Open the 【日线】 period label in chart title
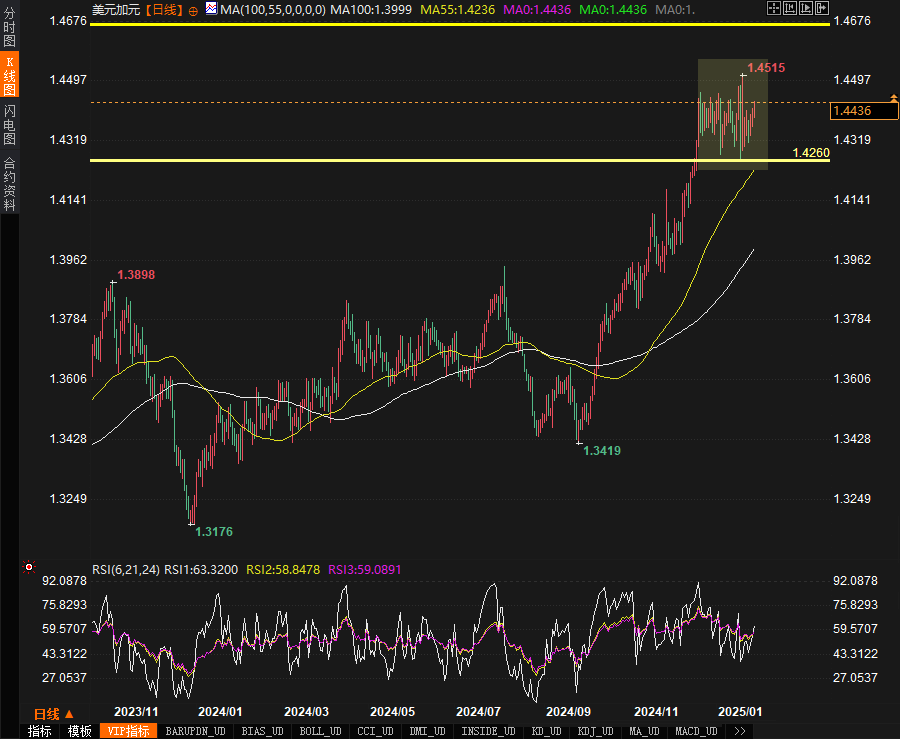 pos(164,10)
